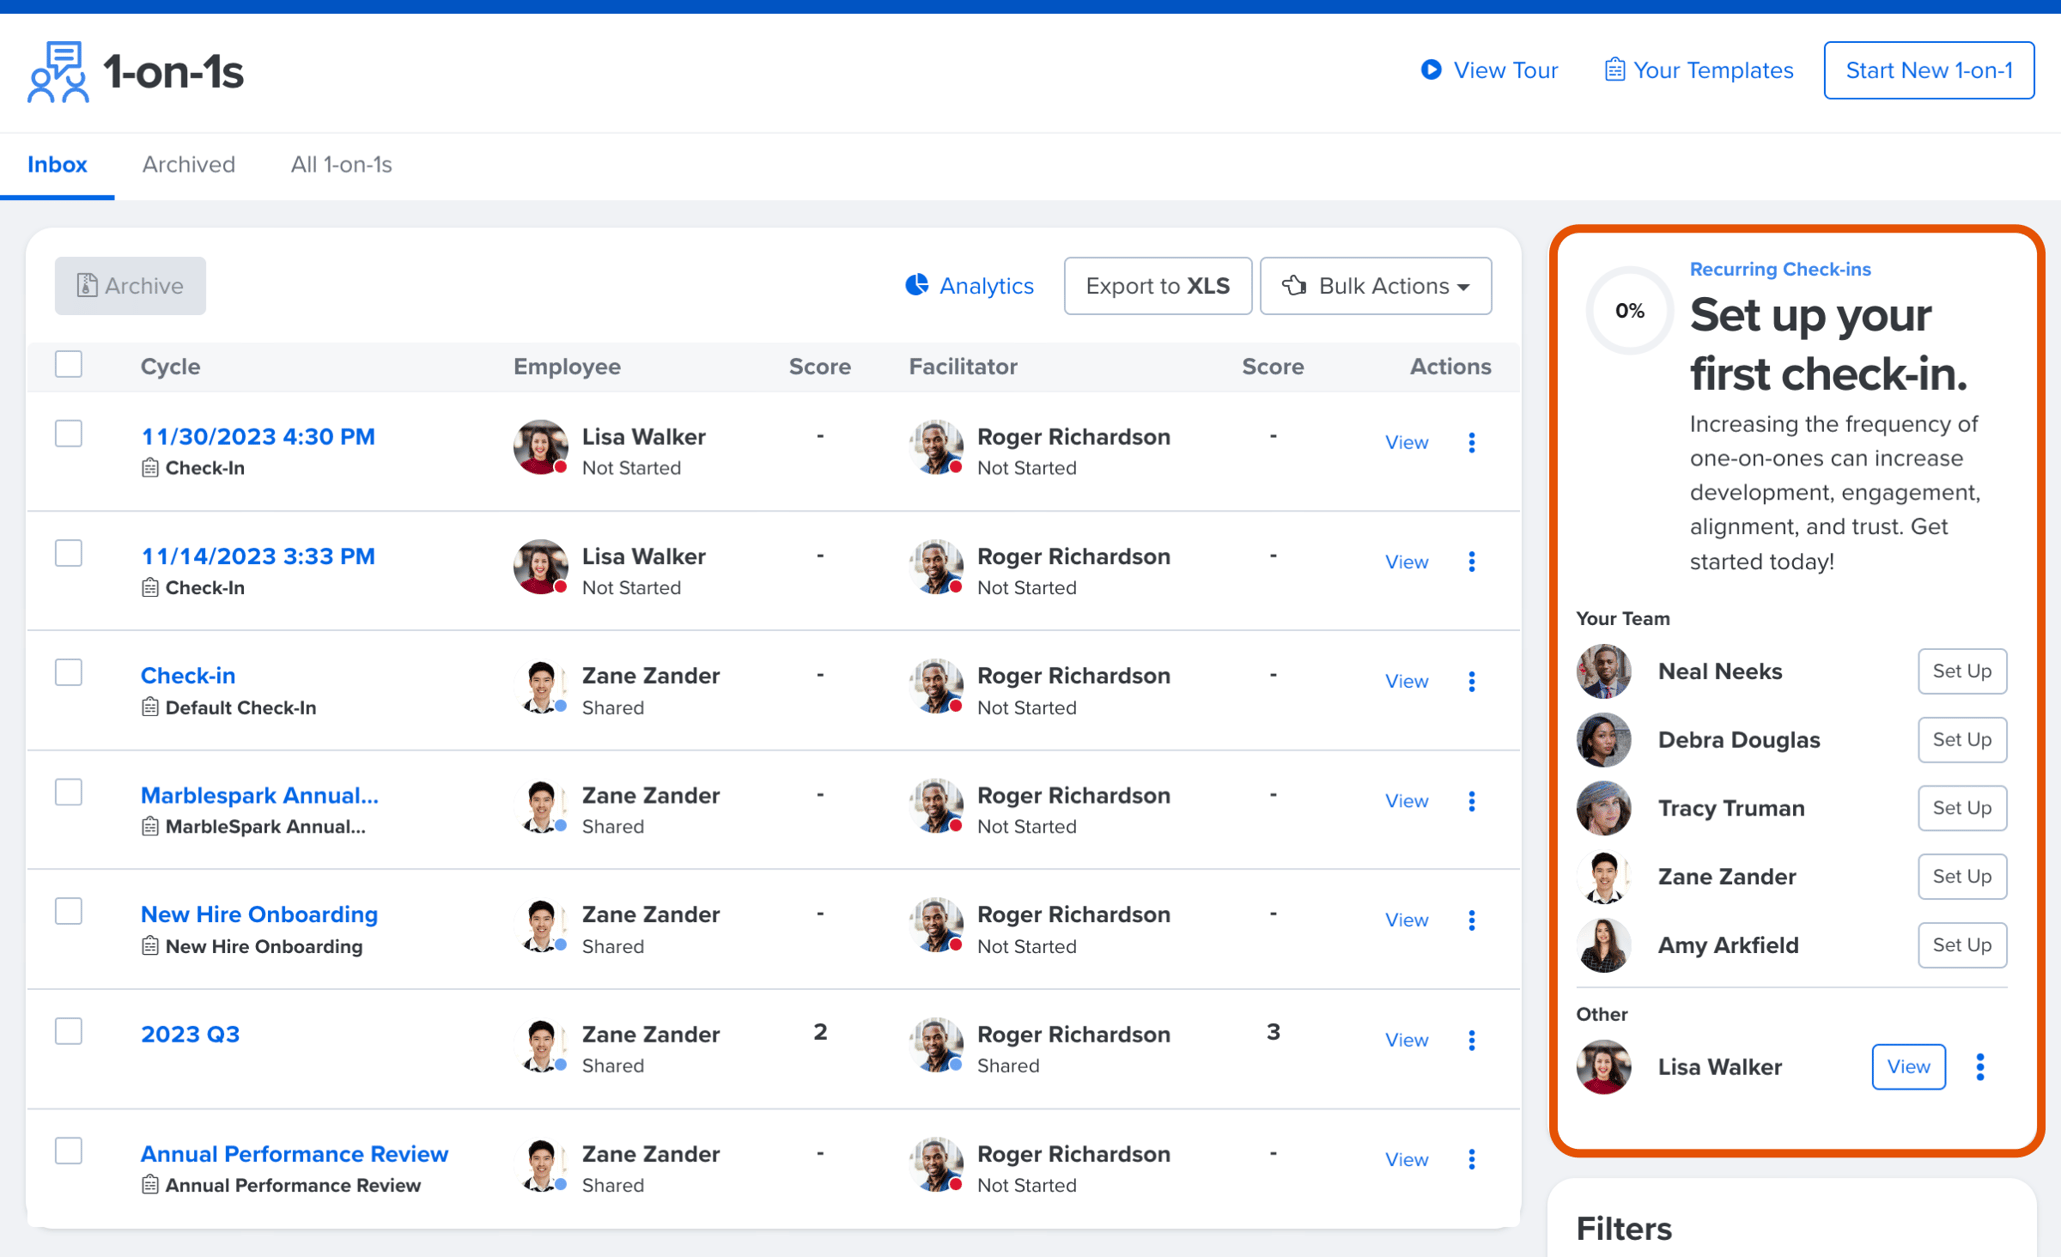2061x1257 pixels.
Task: Click the three-dot menu next to Lisa Walker's View button
Action: click(1979, 1067)
